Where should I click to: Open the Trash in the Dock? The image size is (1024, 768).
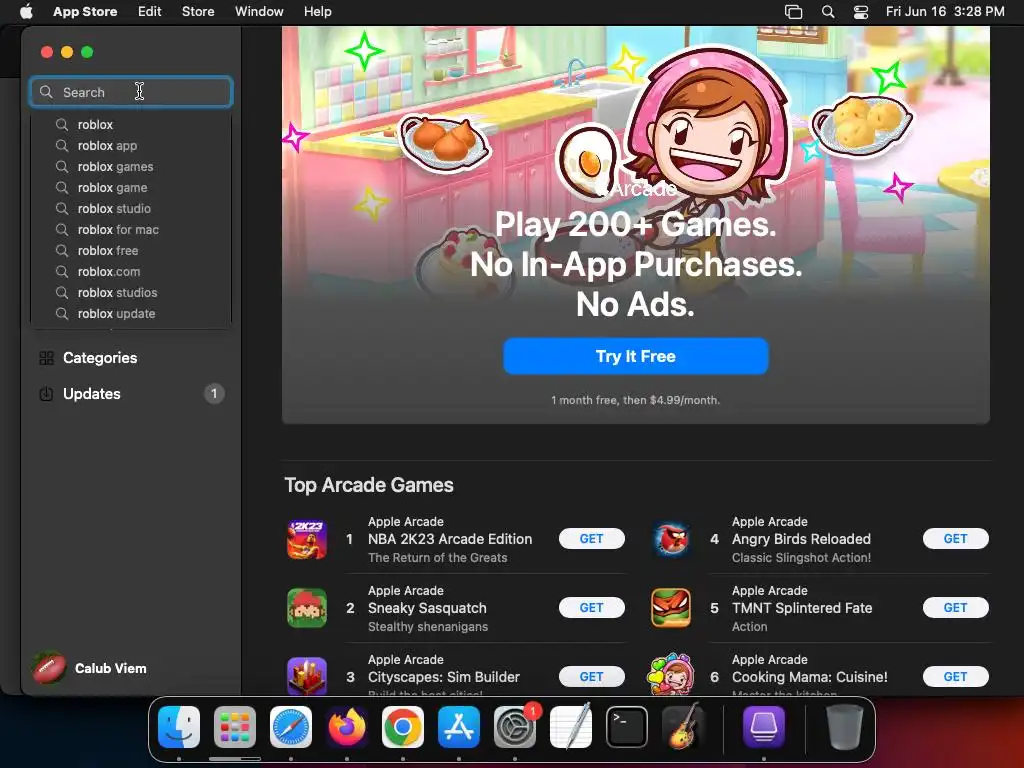point(844,727)
